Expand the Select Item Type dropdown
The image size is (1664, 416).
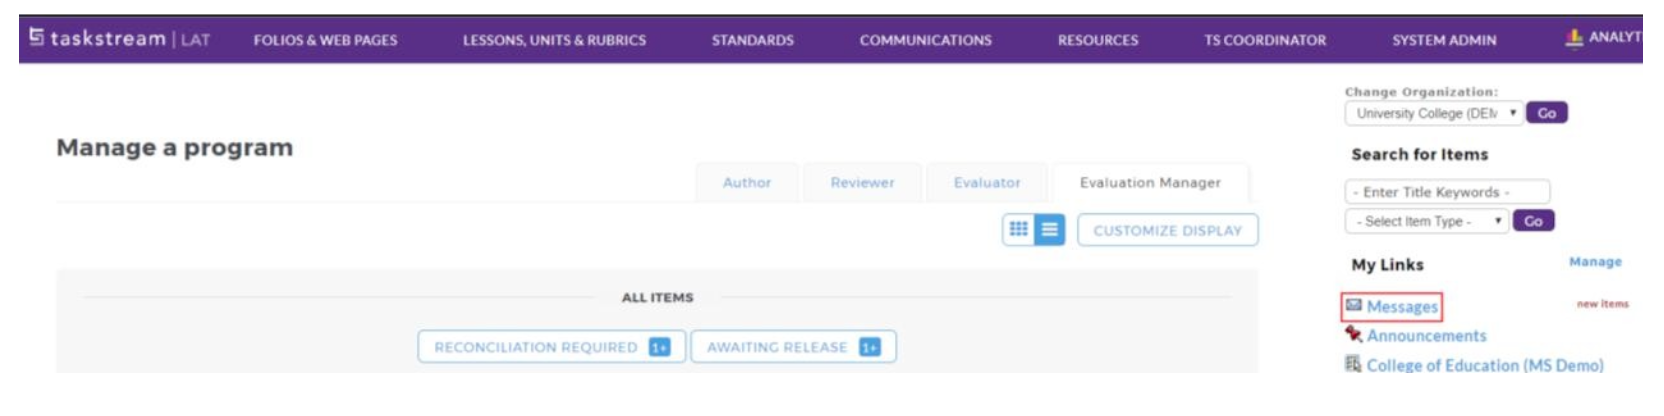tap(1426, 221)
